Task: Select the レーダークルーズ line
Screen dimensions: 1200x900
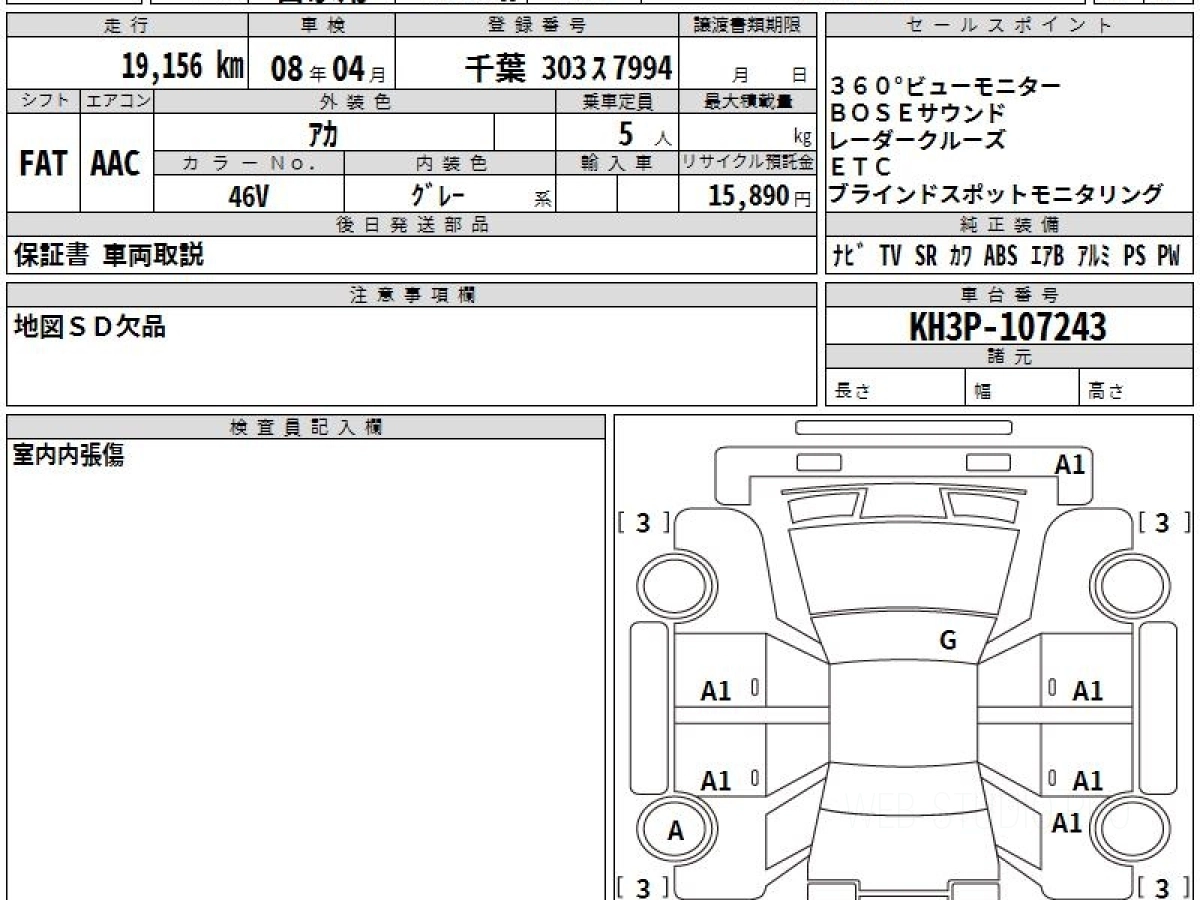Action: (x=918, y=141)
